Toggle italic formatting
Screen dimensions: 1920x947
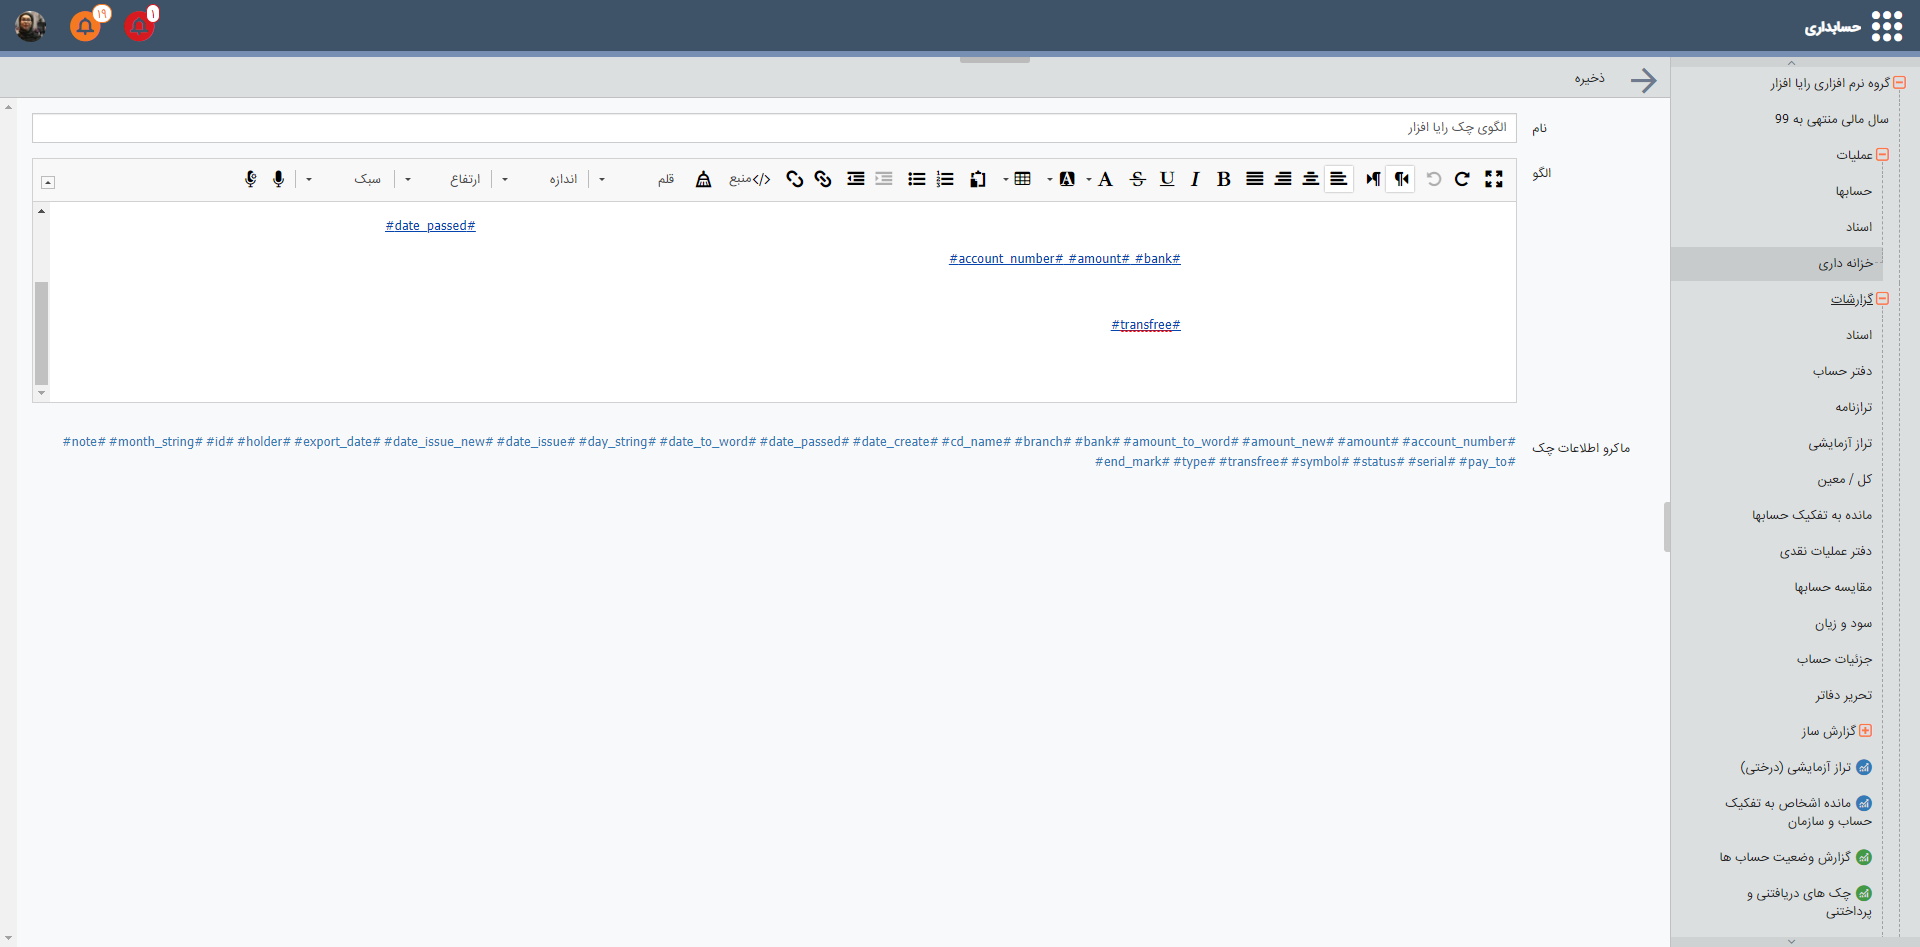coord(1195,179)
